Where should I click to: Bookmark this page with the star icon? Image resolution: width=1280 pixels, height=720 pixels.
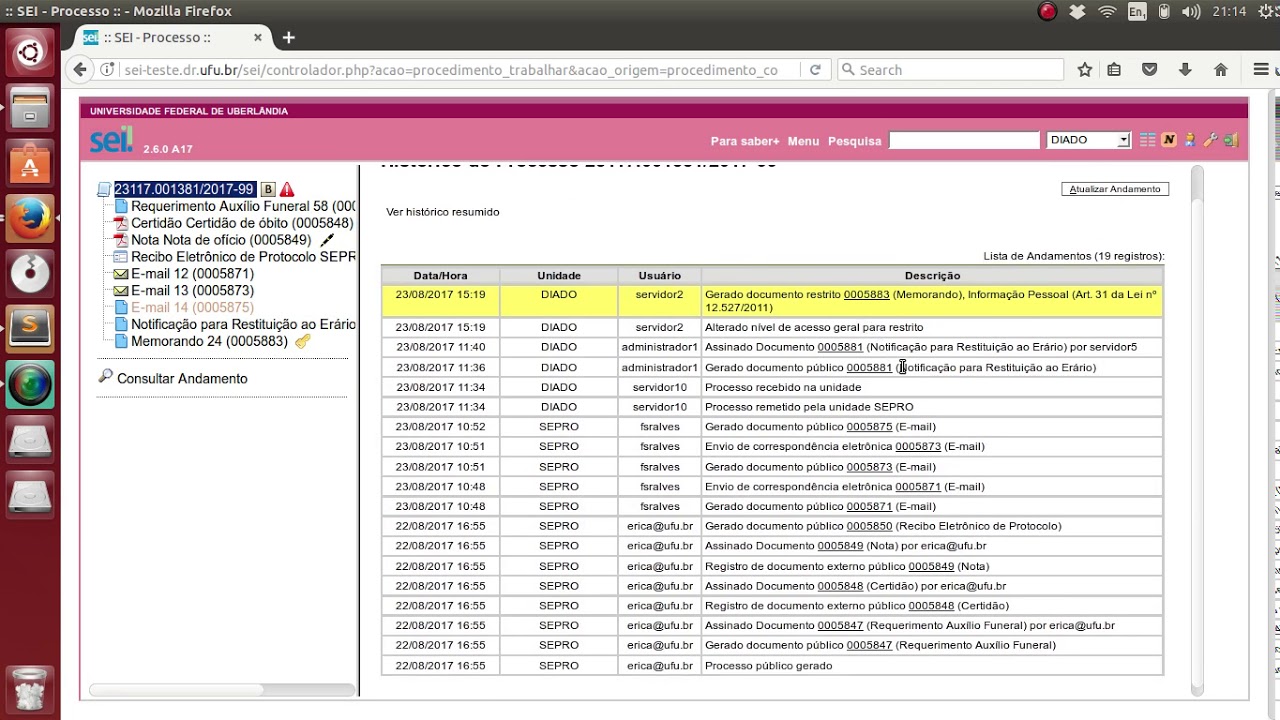click(x=1085, y=70)
